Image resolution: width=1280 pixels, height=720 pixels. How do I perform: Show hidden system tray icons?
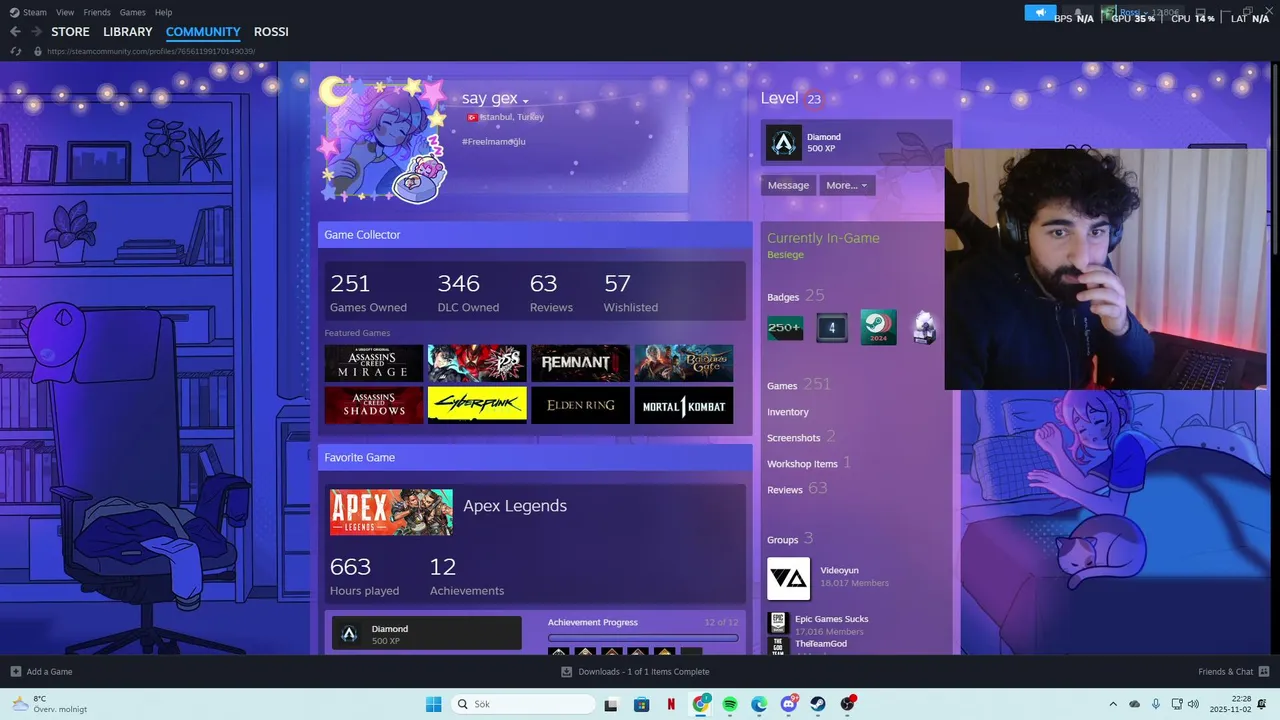(1112, 704)
